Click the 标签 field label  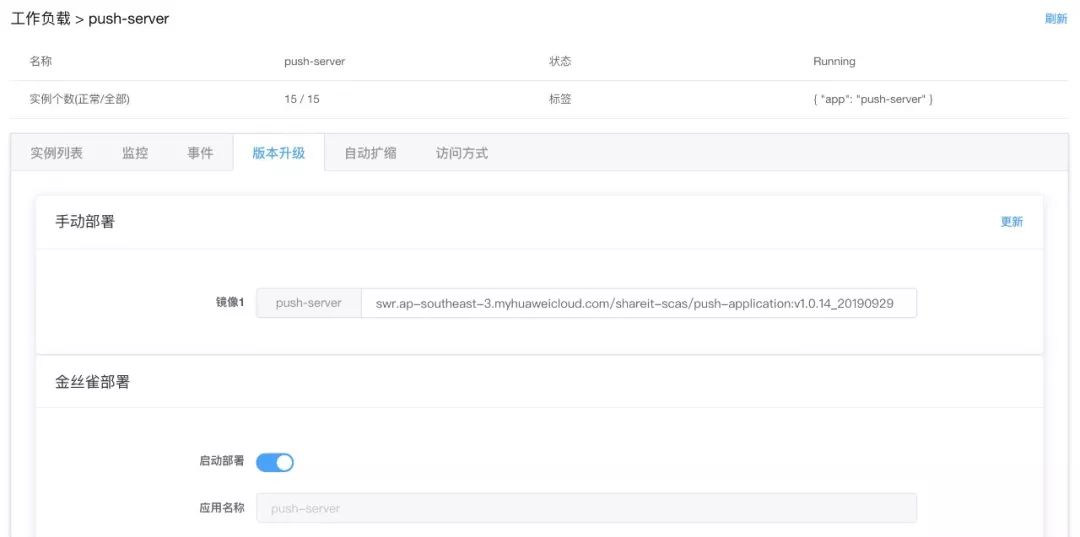coord(560,99)
